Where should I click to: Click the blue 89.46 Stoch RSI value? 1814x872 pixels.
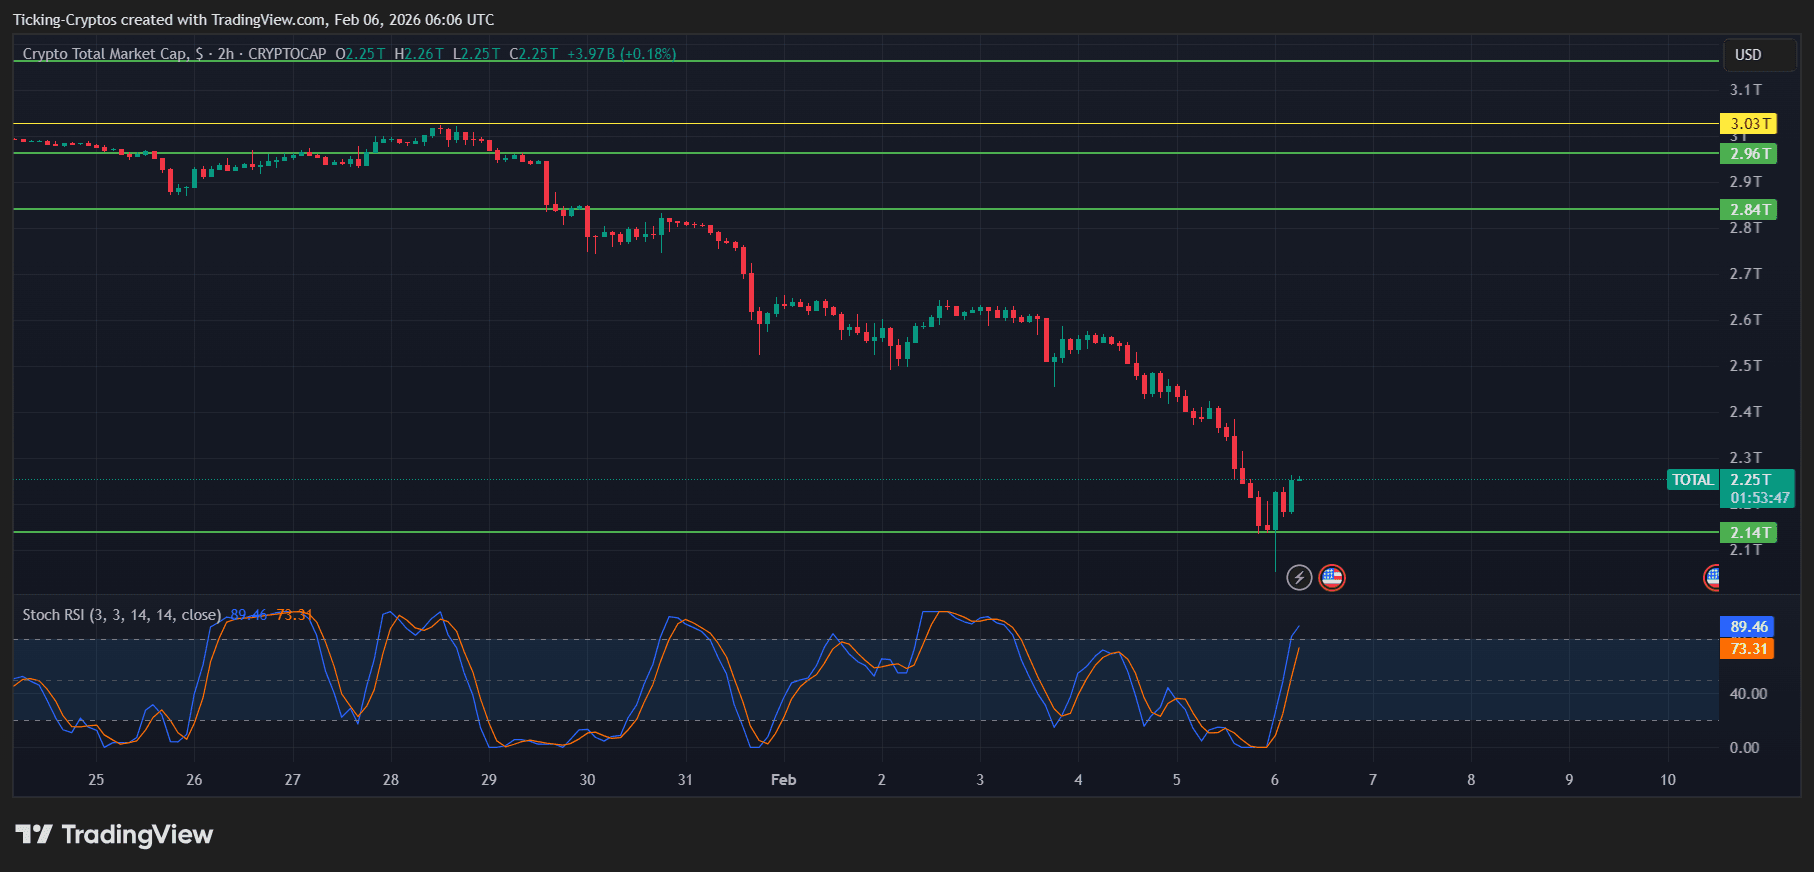[x=1748, y=627]
